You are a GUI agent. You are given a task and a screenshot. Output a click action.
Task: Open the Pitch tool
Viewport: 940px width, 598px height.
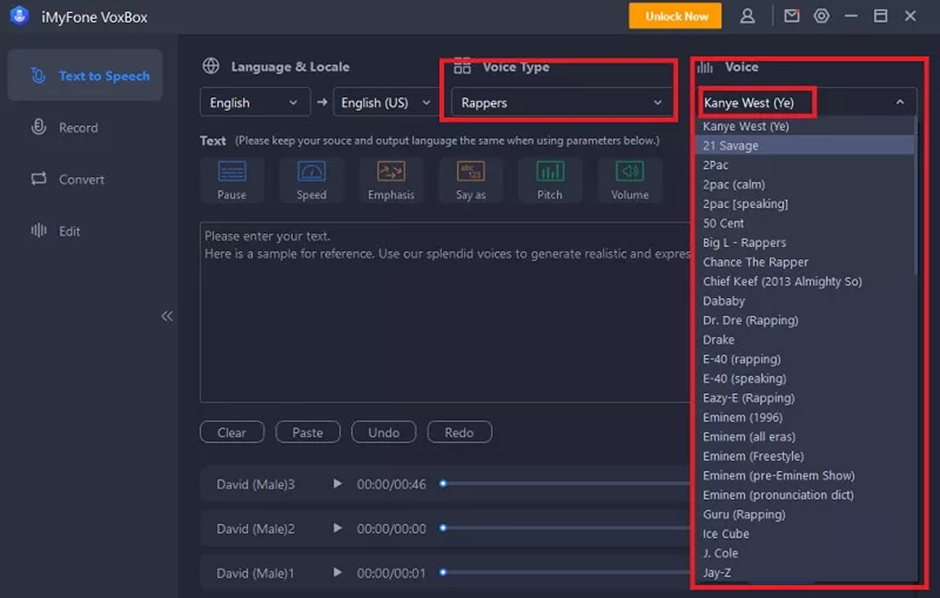coord(550,171)
